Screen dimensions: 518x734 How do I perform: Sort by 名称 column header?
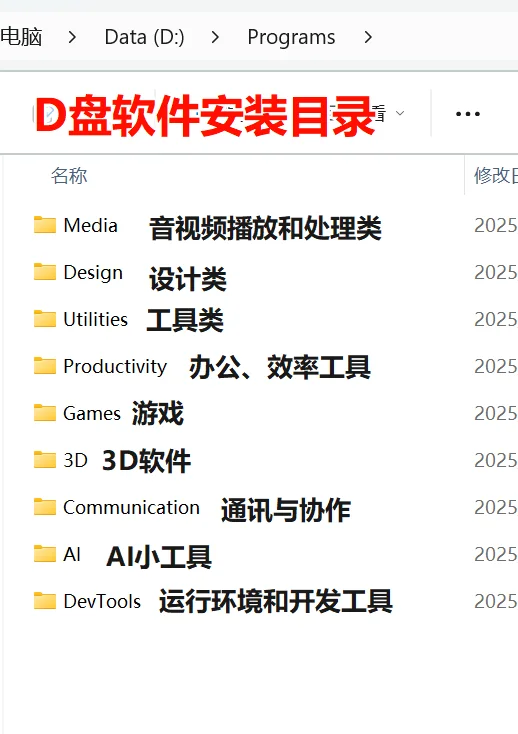pos(69,176)
